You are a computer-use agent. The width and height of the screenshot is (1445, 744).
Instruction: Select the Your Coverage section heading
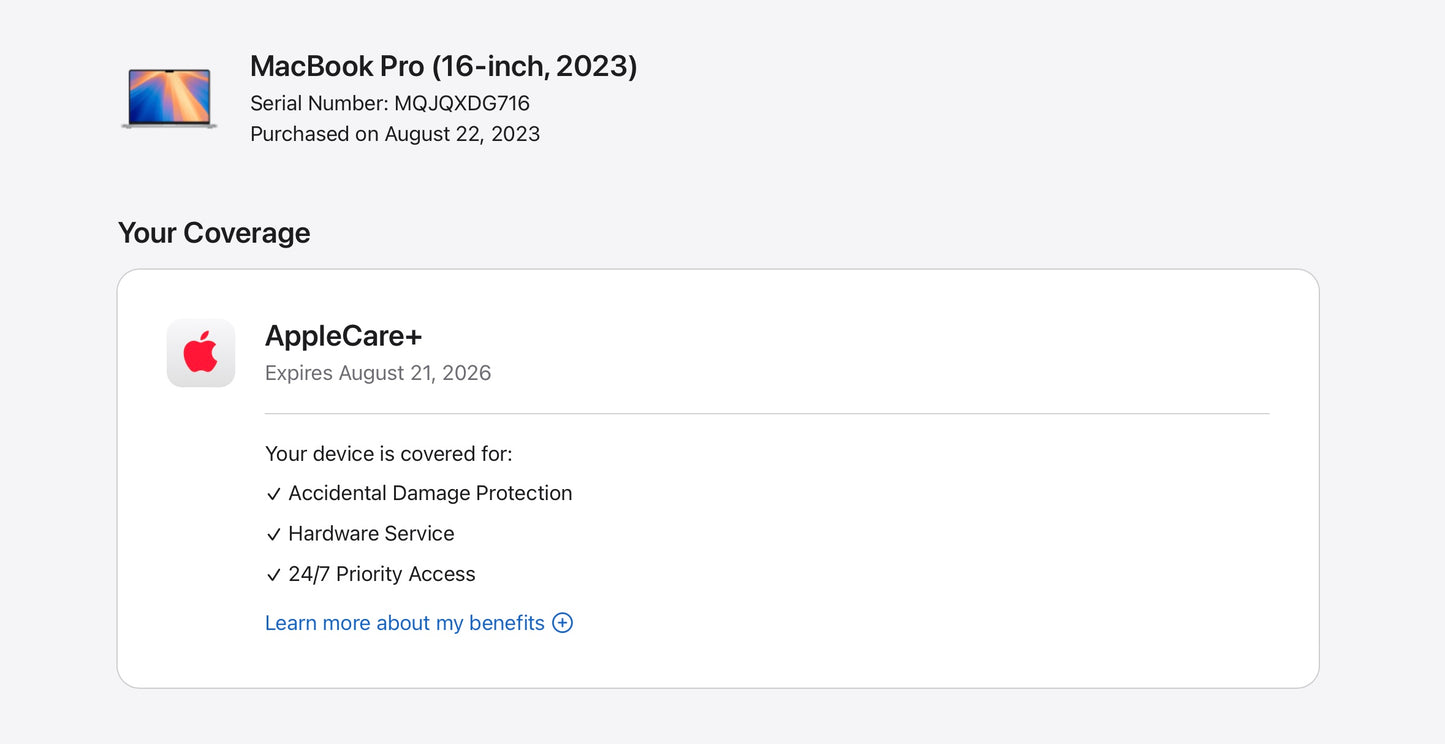[213, 232]
